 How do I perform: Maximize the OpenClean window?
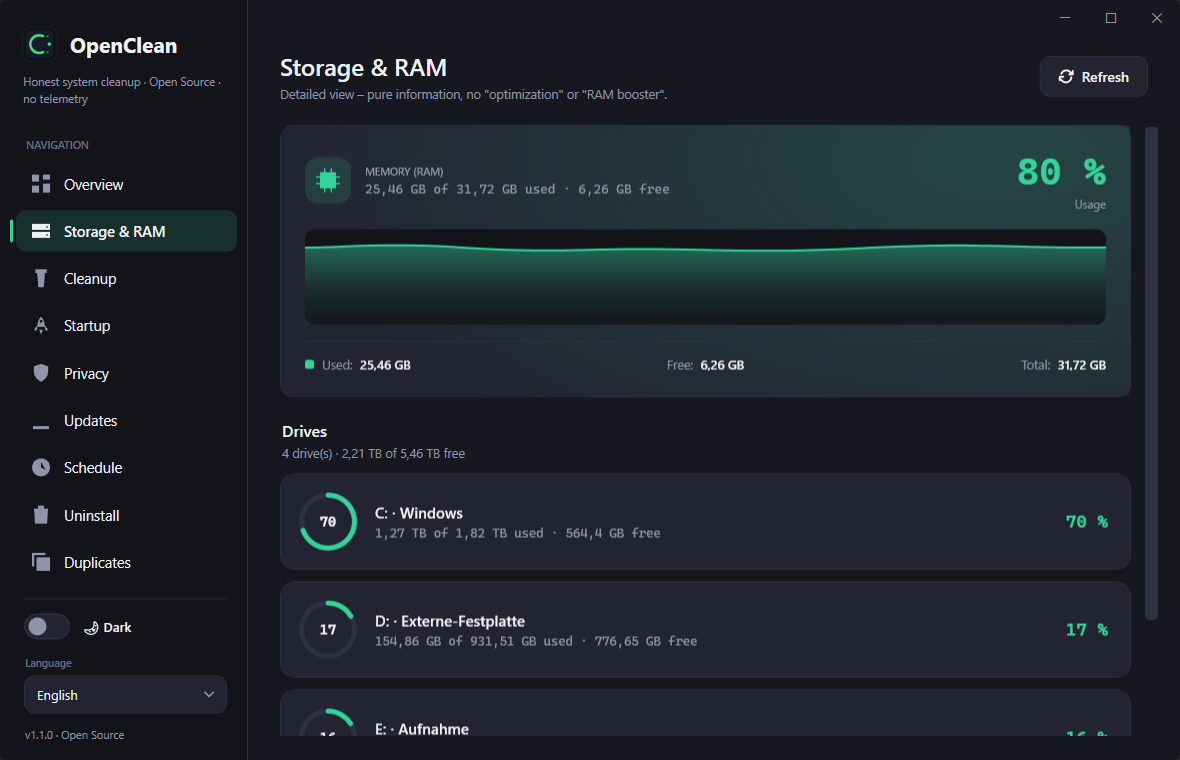(1111, 18)
